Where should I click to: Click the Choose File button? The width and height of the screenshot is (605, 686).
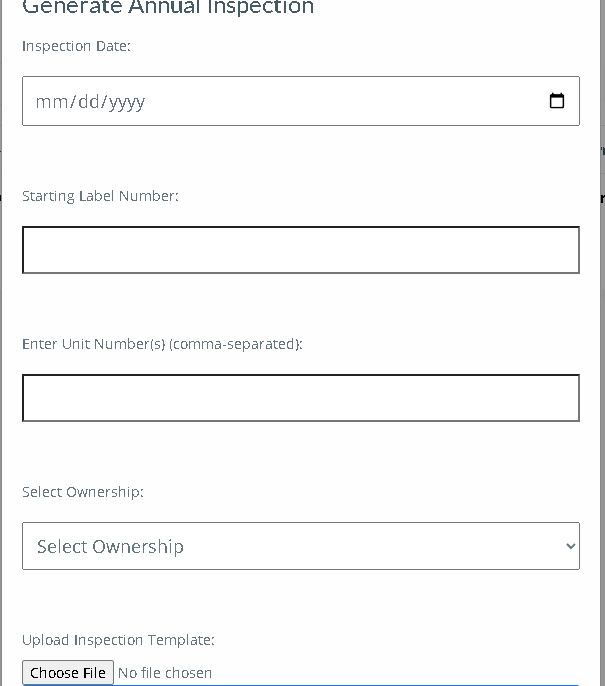pyautogui.click(x=68, y=672)
